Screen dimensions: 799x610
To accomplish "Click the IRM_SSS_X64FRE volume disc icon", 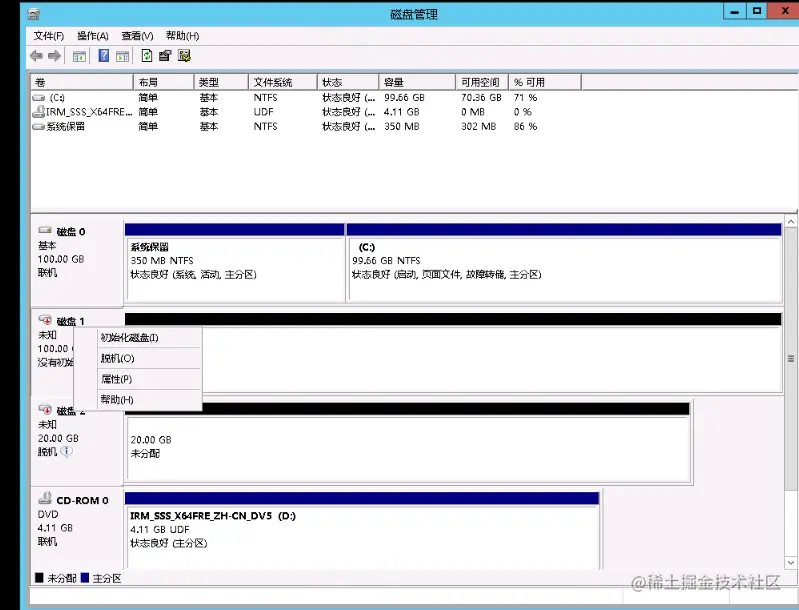I will 39,111.
